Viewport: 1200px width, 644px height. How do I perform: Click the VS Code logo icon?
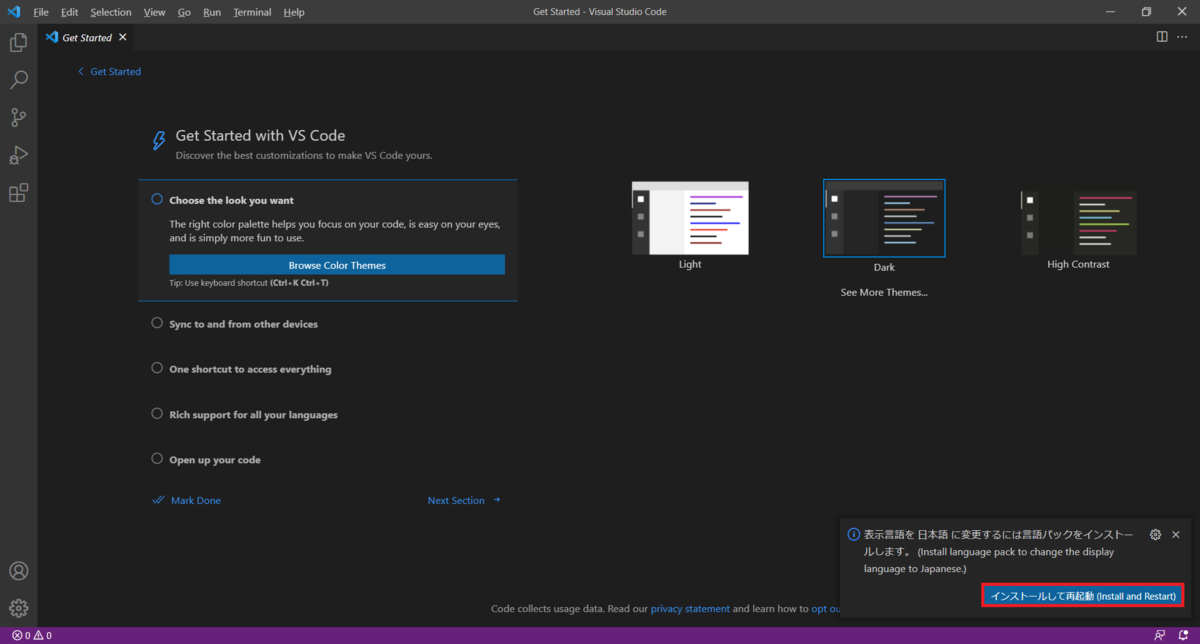14,12
